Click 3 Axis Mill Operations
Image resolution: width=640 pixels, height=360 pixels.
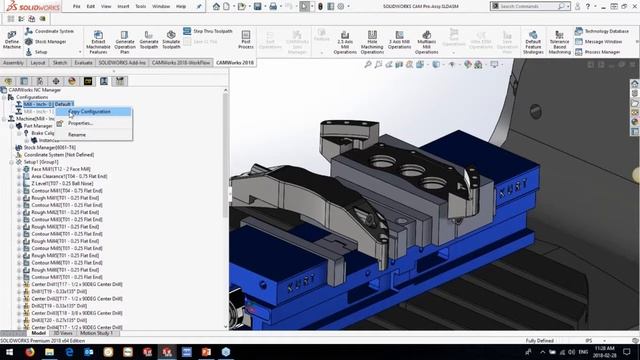[399, 40]
